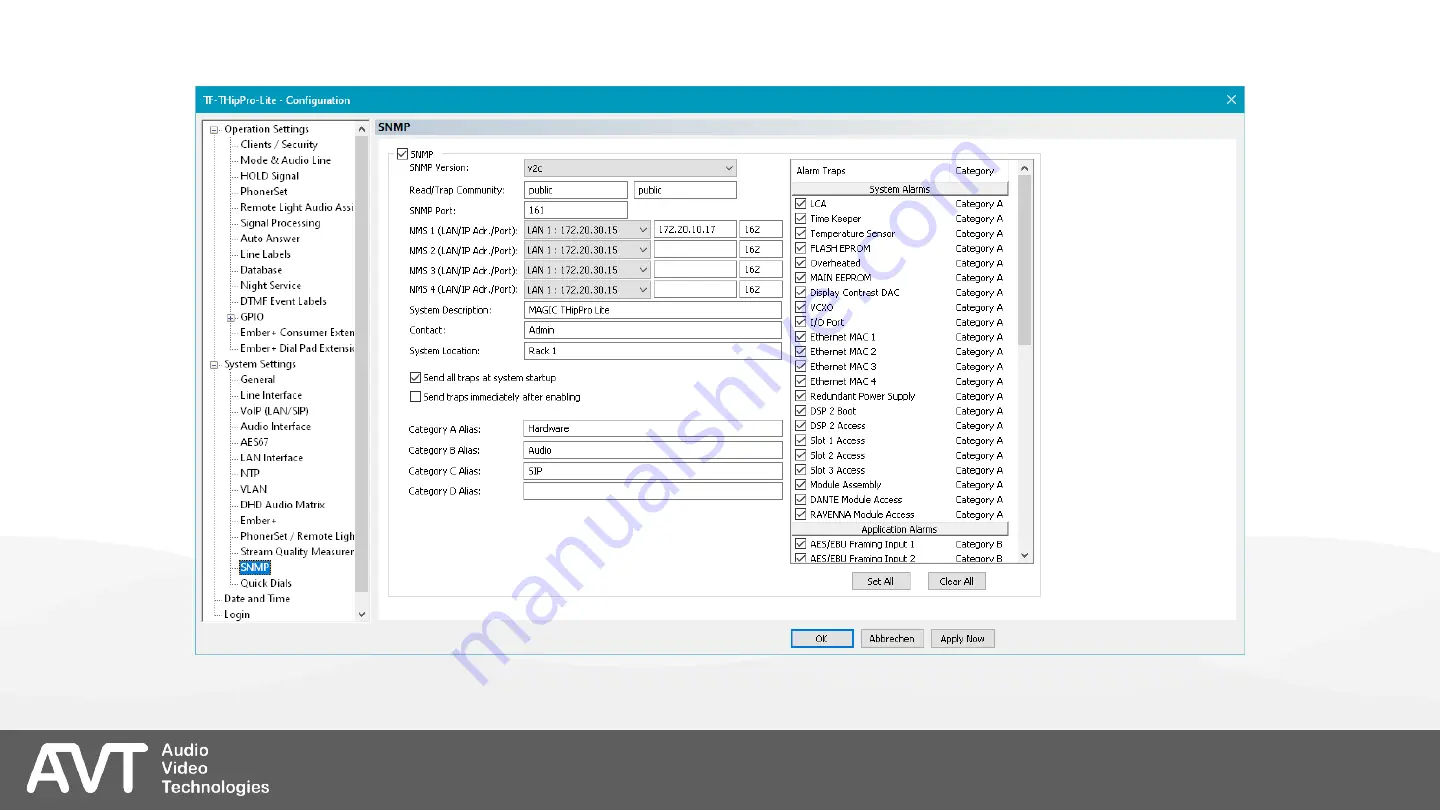Viewport: 1440px width, 810px height.
Task: Confirm with the OK button
Action: point(822,639)
